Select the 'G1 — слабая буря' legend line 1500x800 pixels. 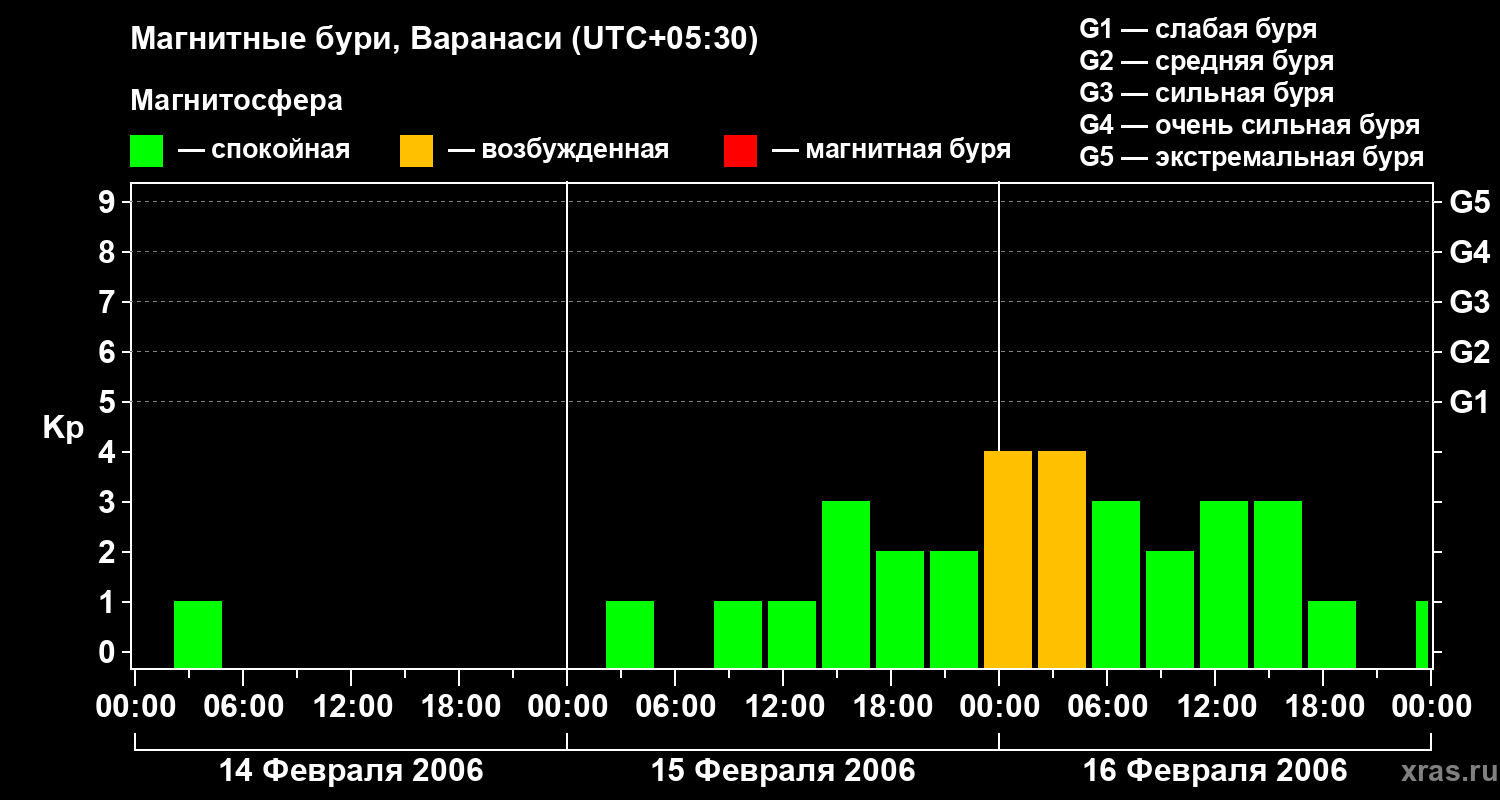pyautogui.click(x=1198, y=29)
